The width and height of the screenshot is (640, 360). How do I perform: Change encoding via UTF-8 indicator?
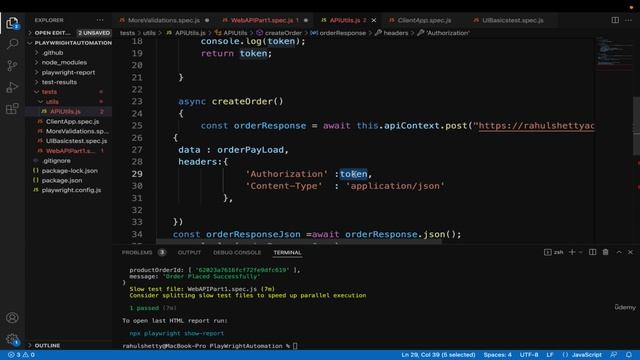tap(529, 355)
